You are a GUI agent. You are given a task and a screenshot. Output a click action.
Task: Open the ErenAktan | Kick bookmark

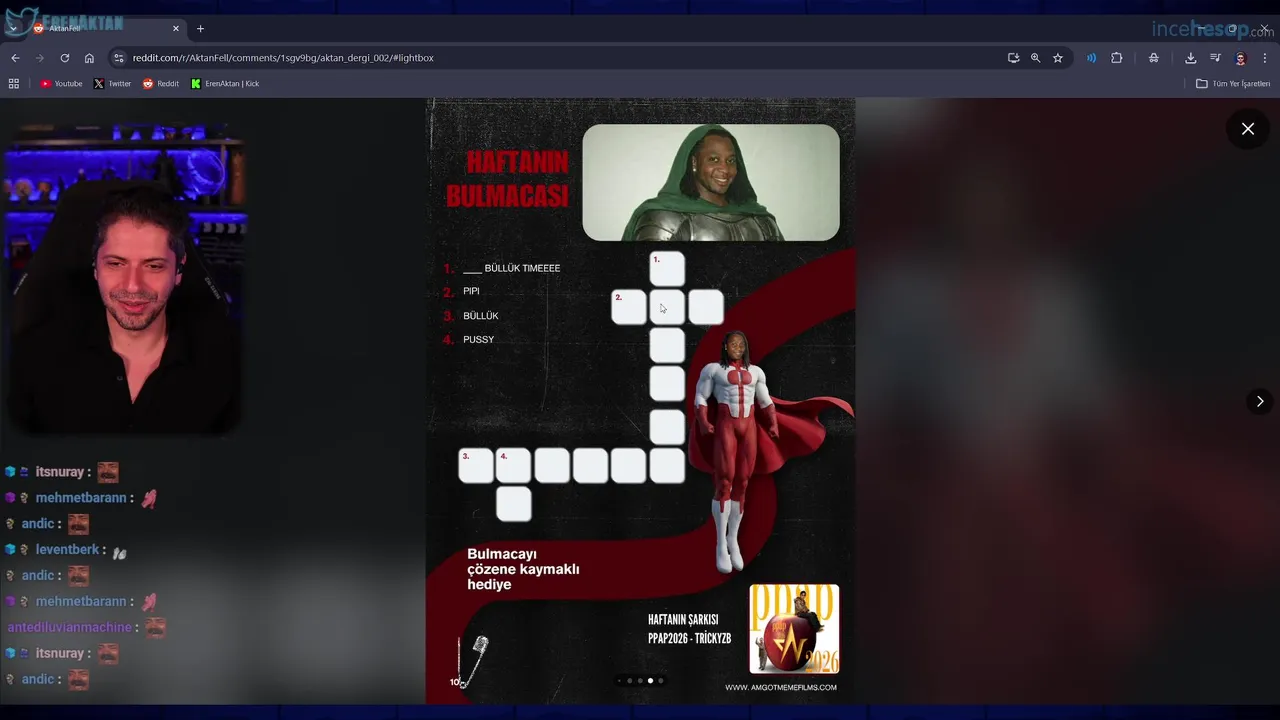coord(225,84)
